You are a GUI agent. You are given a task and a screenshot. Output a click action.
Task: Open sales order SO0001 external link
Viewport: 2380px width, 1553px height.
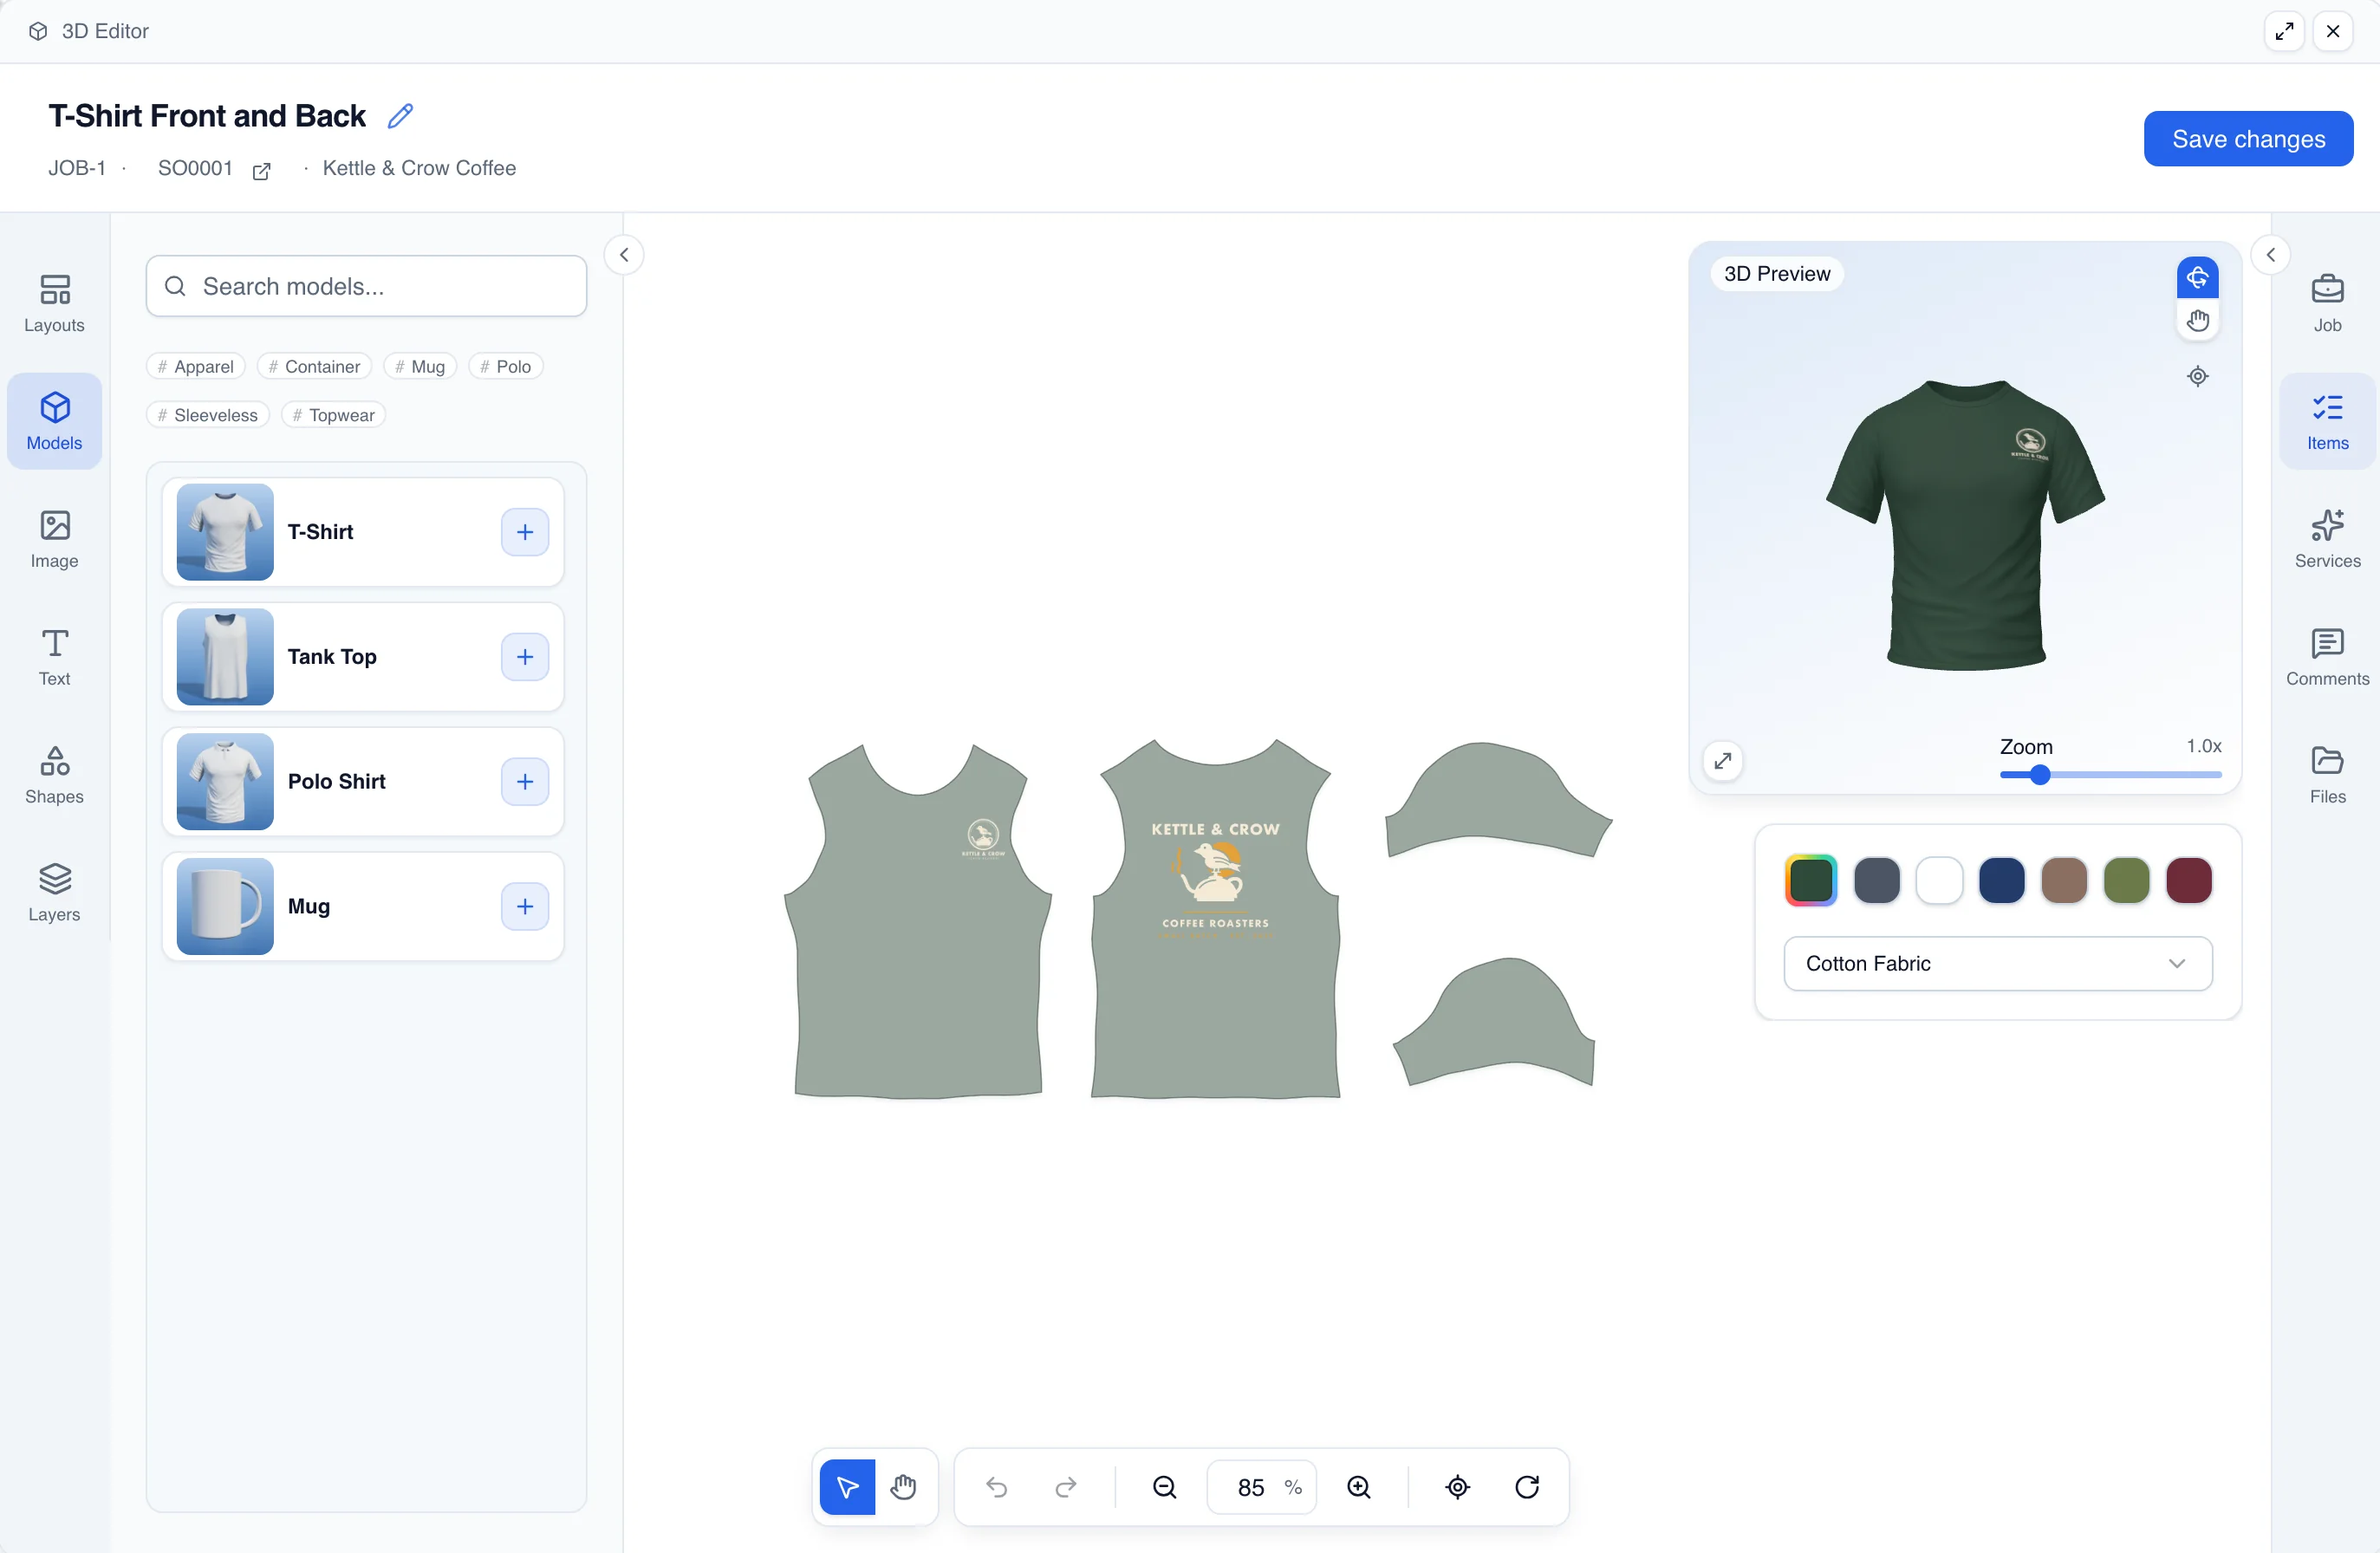(262, 170)
